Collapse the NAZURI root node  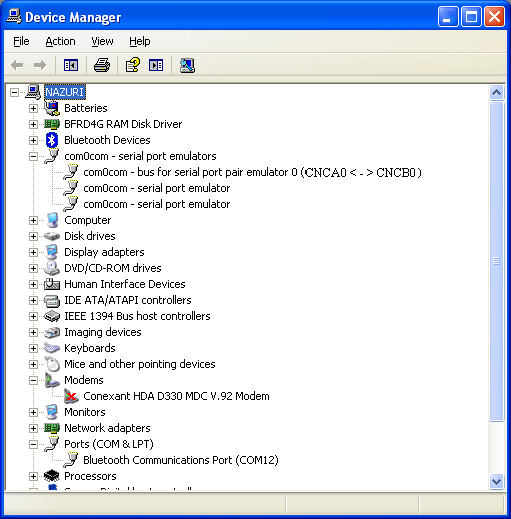[14, 92]
